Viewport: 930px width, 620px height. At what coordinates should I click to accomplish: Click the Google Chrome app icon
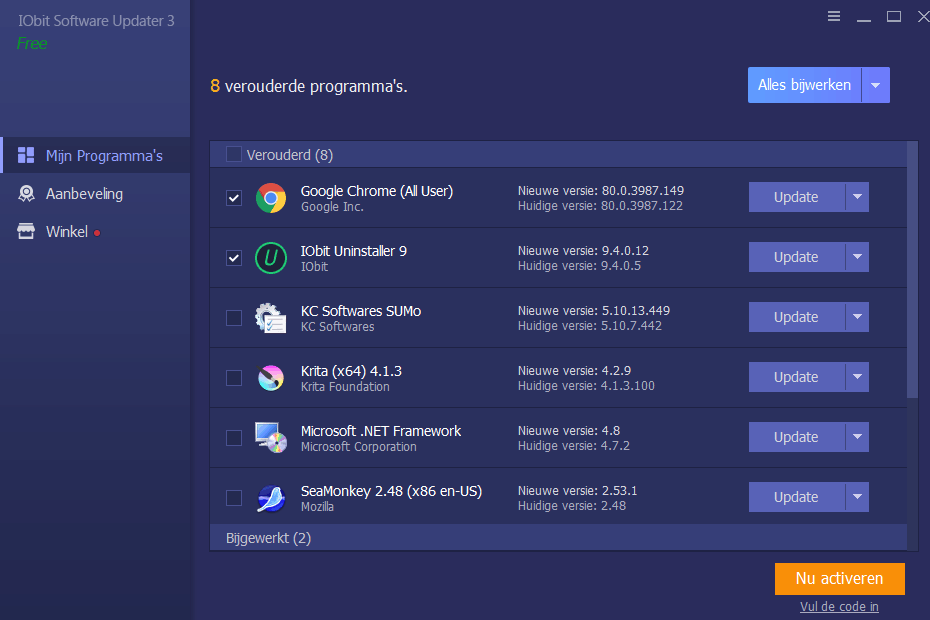tap(270, 198)
